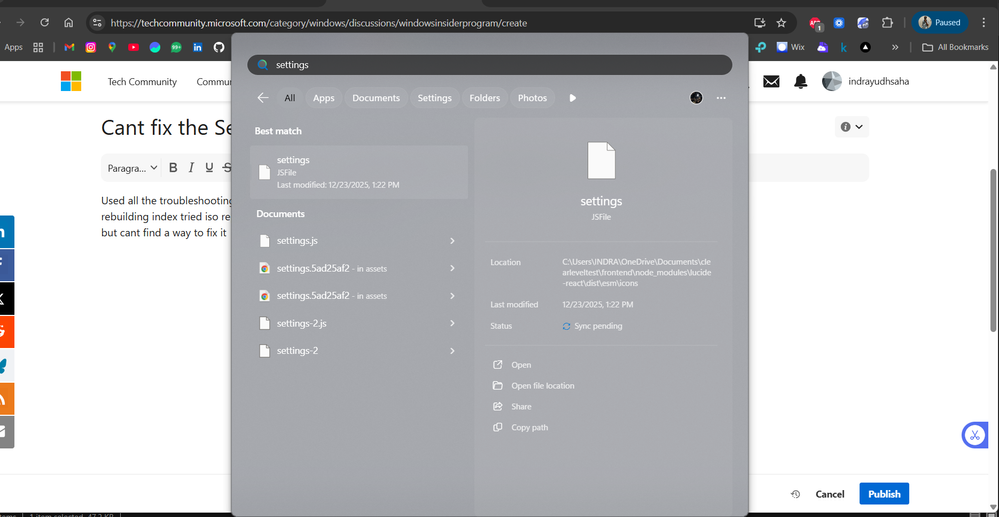Click the profile avatar in search panel
Screen dimensions: 999x517
(696, 98)
